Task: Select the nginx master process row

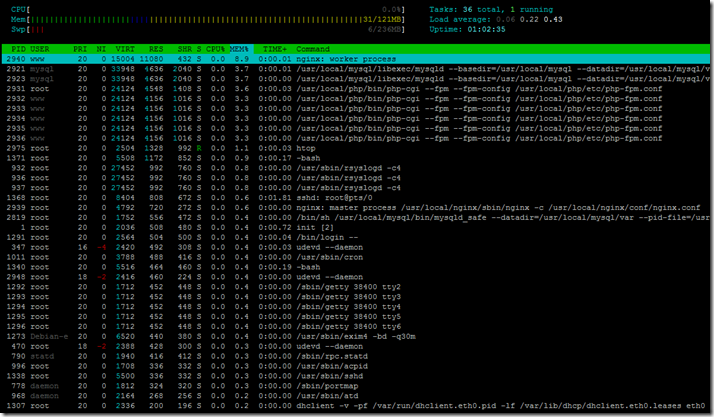Action: (x=356, y=208)
